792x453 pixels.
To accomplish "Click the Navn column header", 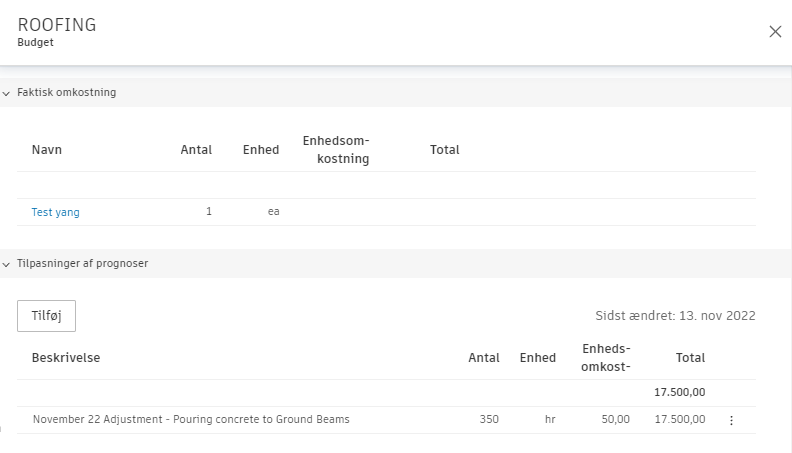I will click(47, 150).
